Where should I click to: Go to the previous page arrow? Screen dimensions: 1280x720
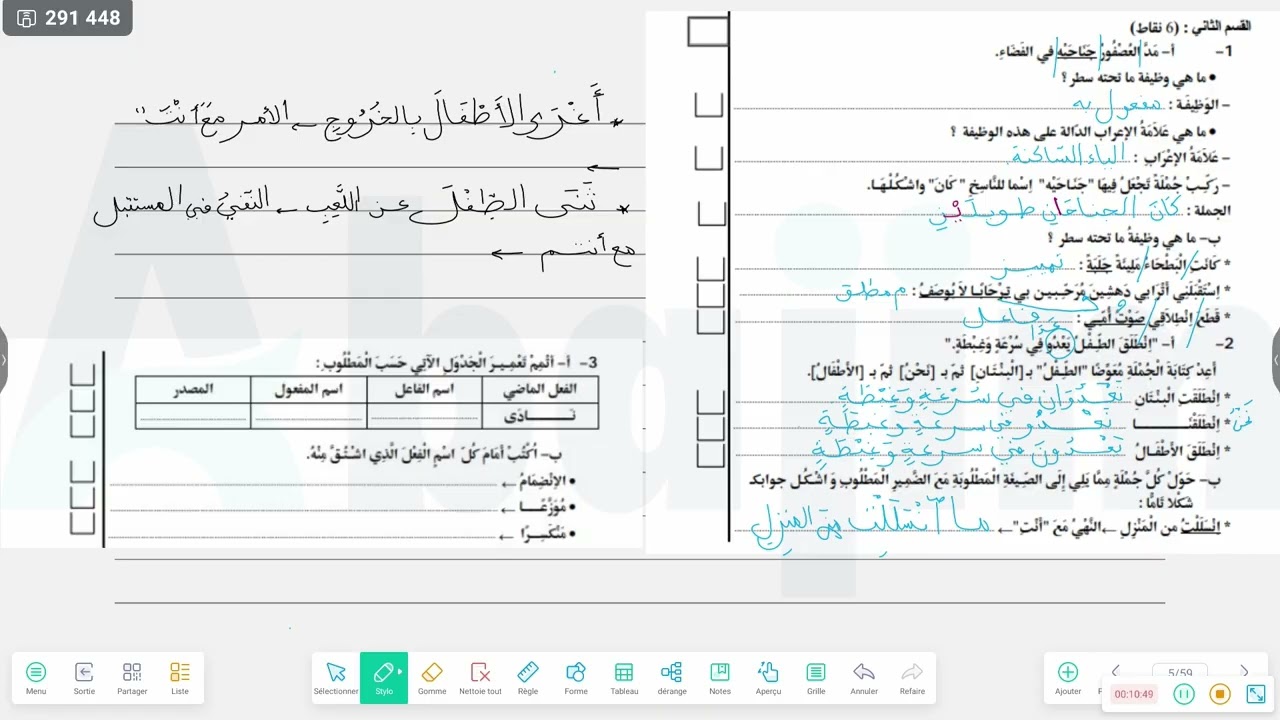[x=1116, y=672]
